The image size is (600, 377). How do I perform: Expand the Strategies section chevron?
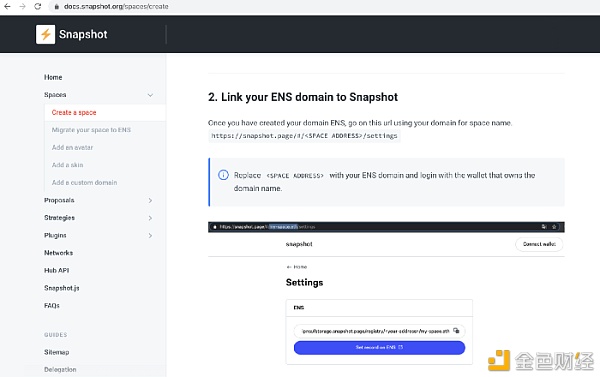click(x=150, y=218)
